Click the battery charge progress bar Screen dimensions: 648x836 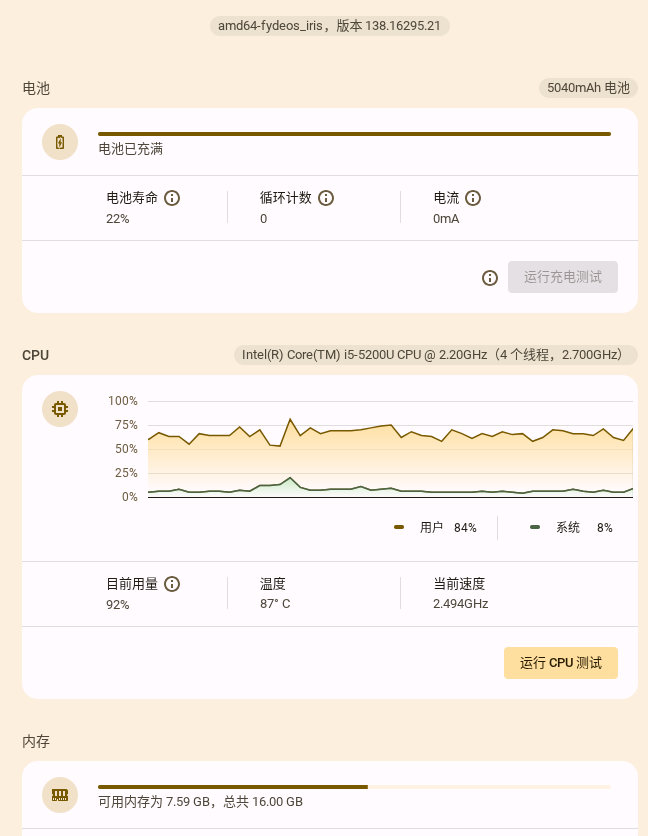tap(354, 134)
